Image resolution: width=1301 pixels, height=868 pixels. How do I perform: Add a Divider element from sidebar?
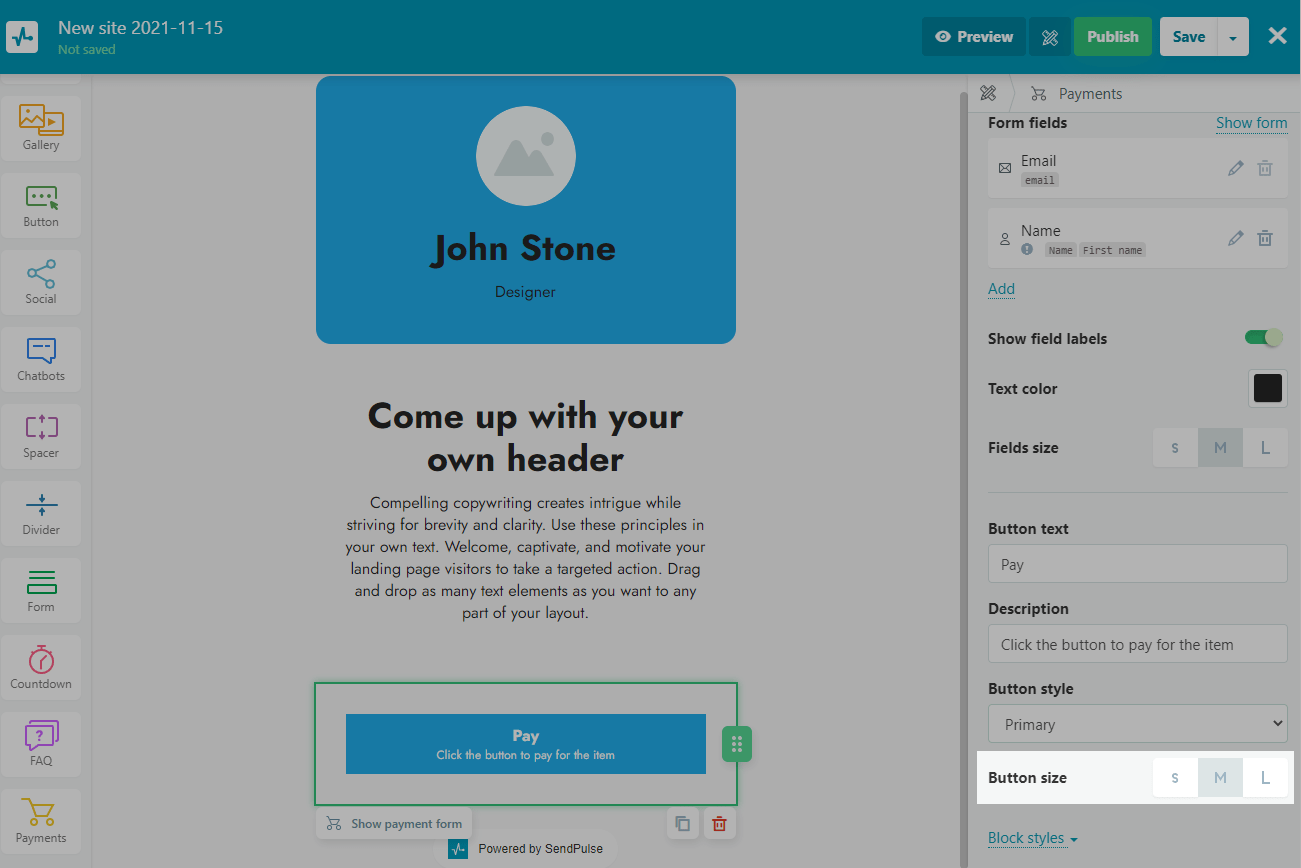(41, 511)
